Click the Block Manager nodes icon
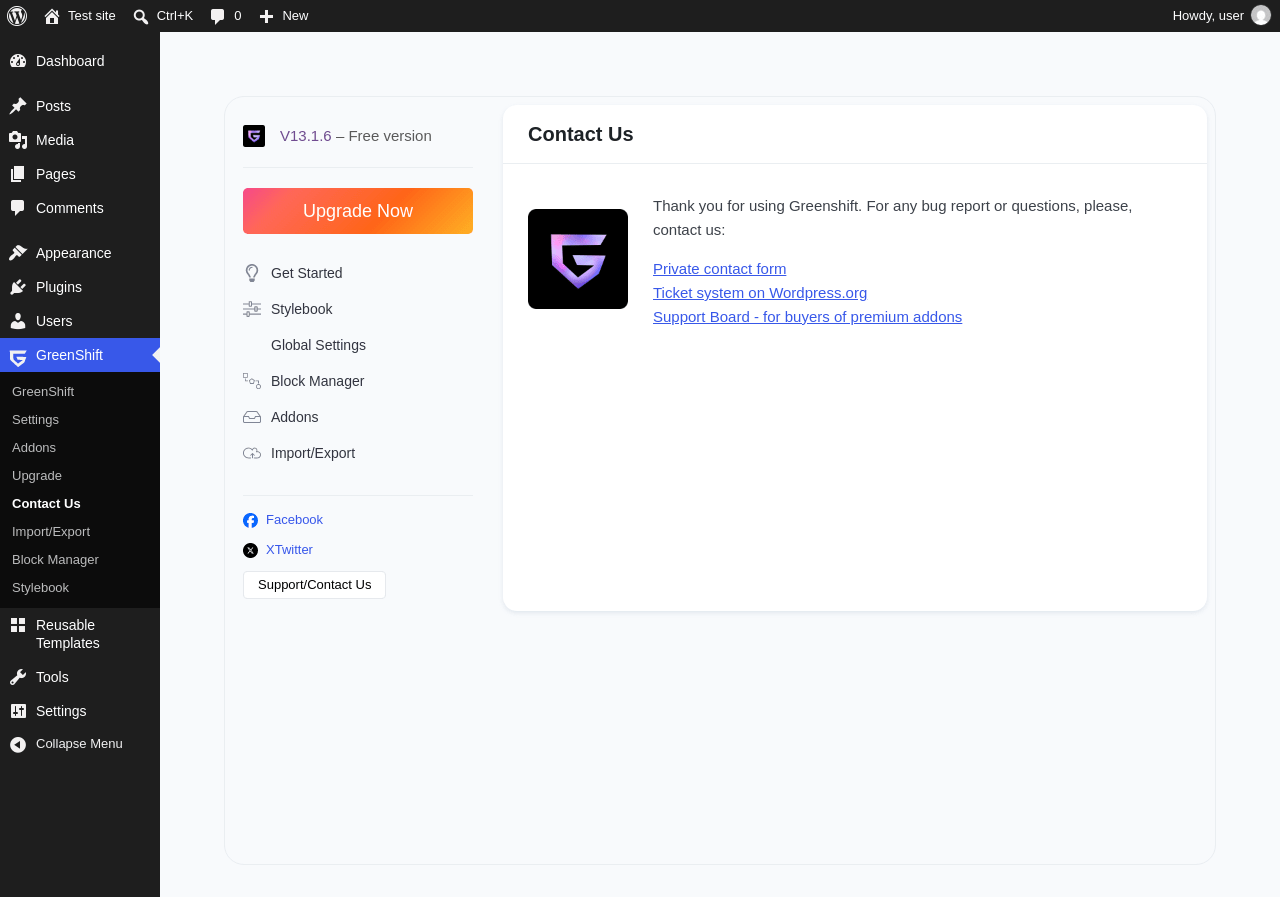The width and height of the screenshot is (1280, 897). pos(252,381)
